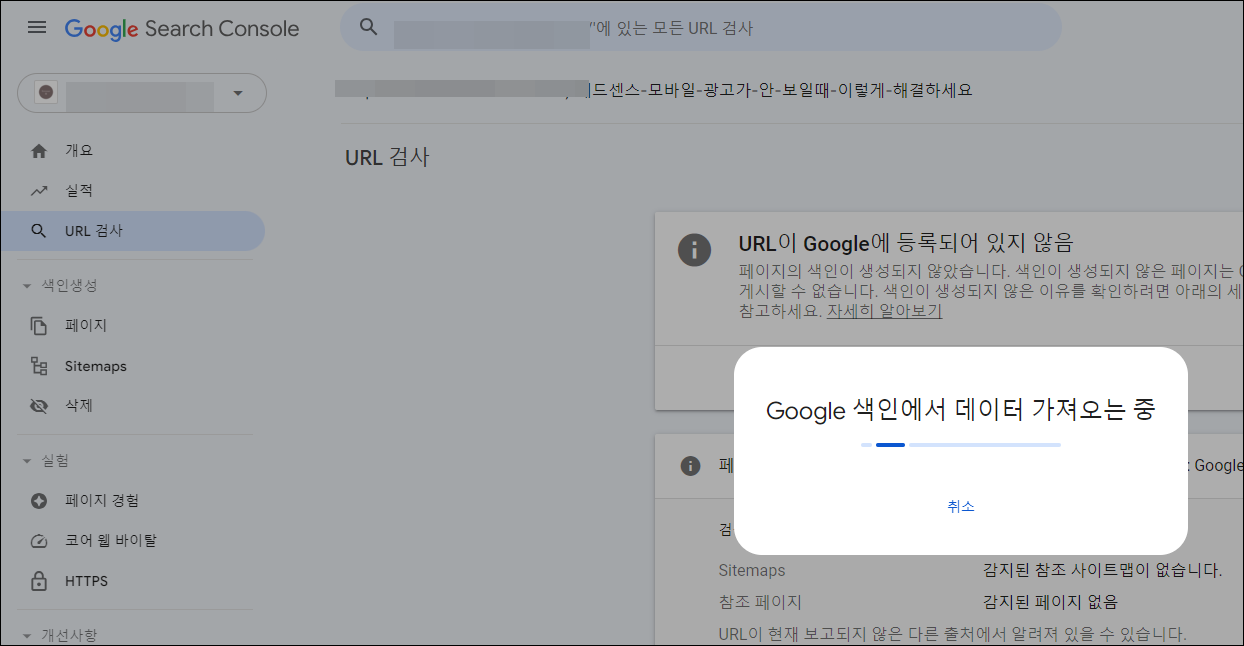Open the property selector dropdown
This screenshot has height=646, width=1244.
(x=238, y=92)
